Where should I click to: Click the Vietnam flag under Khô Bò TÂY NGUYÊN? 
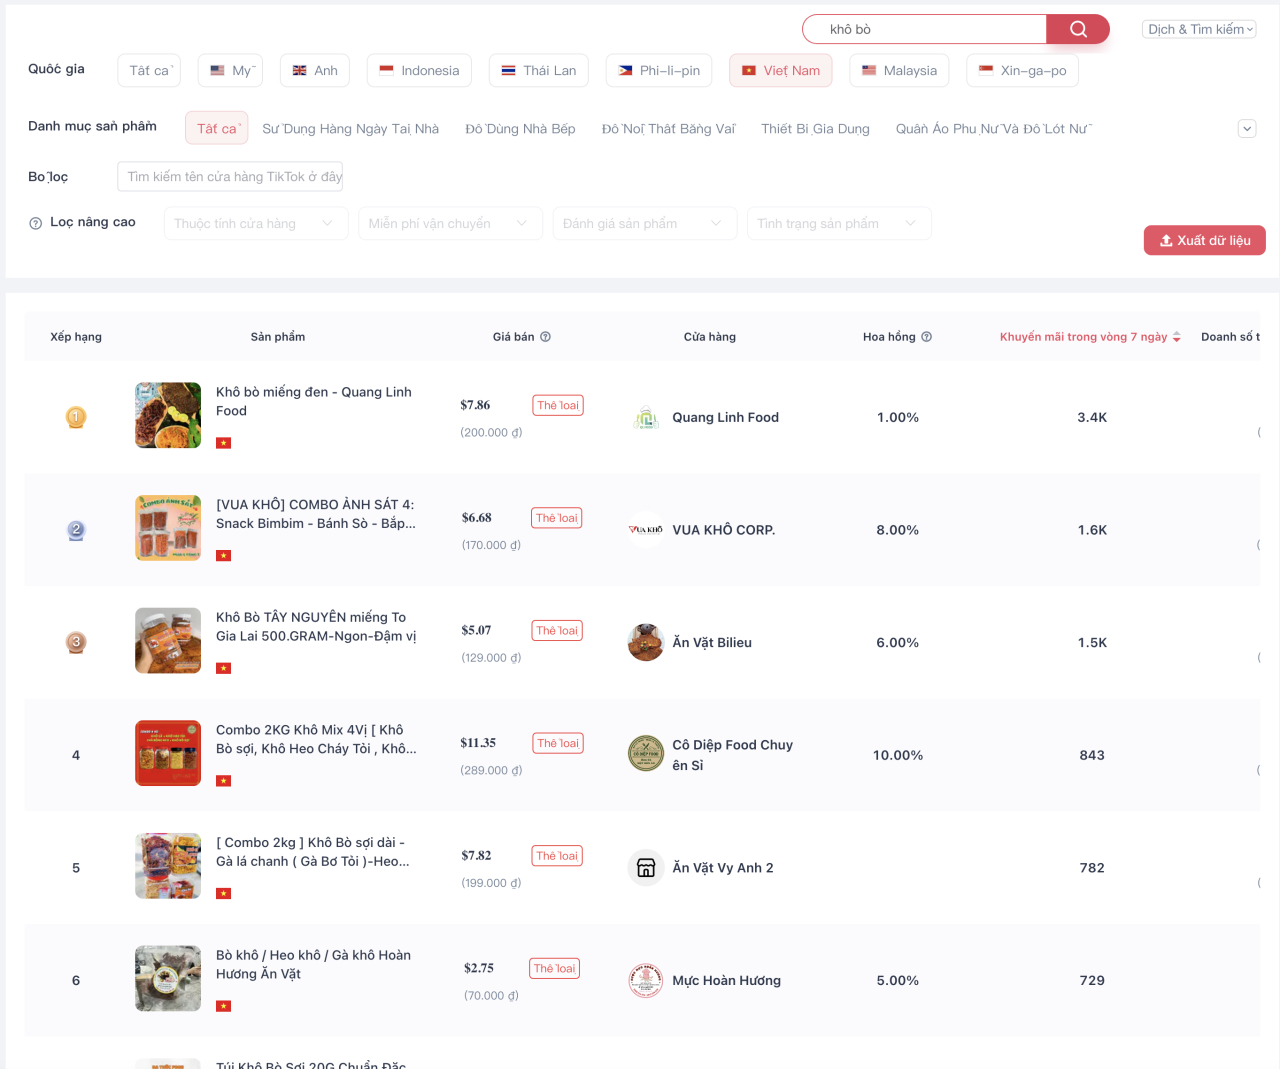tap(224, 668)
